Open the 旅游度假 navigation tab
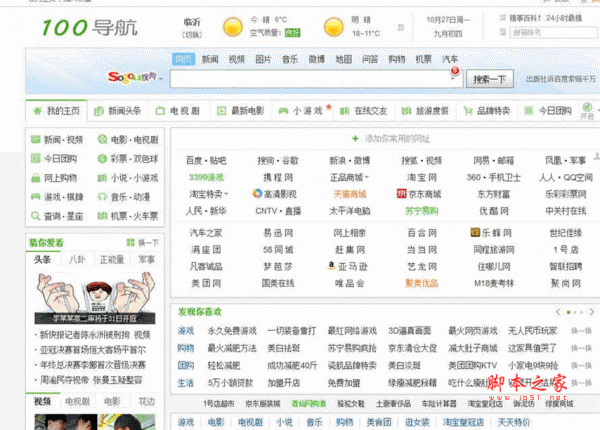Viewport: 600px width, 430px height. 425,111
